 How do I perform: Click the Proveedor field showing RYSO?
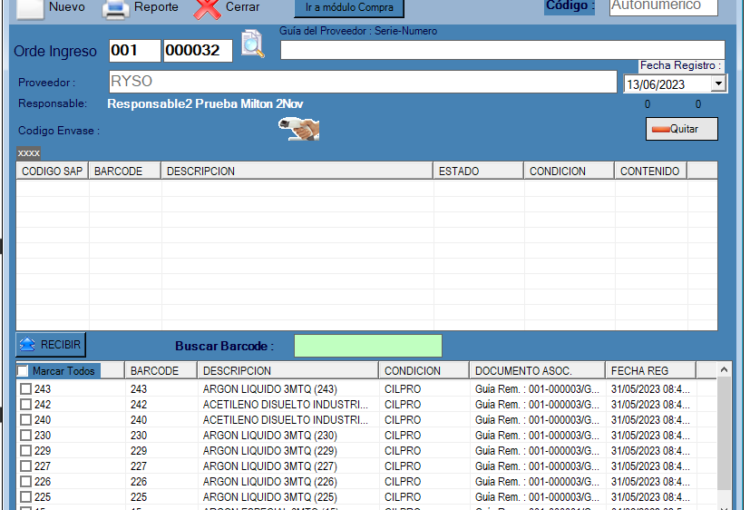362,82
